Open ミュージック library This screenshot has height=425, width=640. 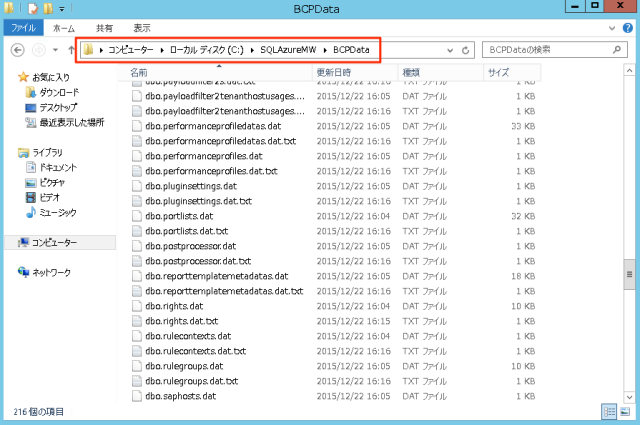[x=58, y=212]
